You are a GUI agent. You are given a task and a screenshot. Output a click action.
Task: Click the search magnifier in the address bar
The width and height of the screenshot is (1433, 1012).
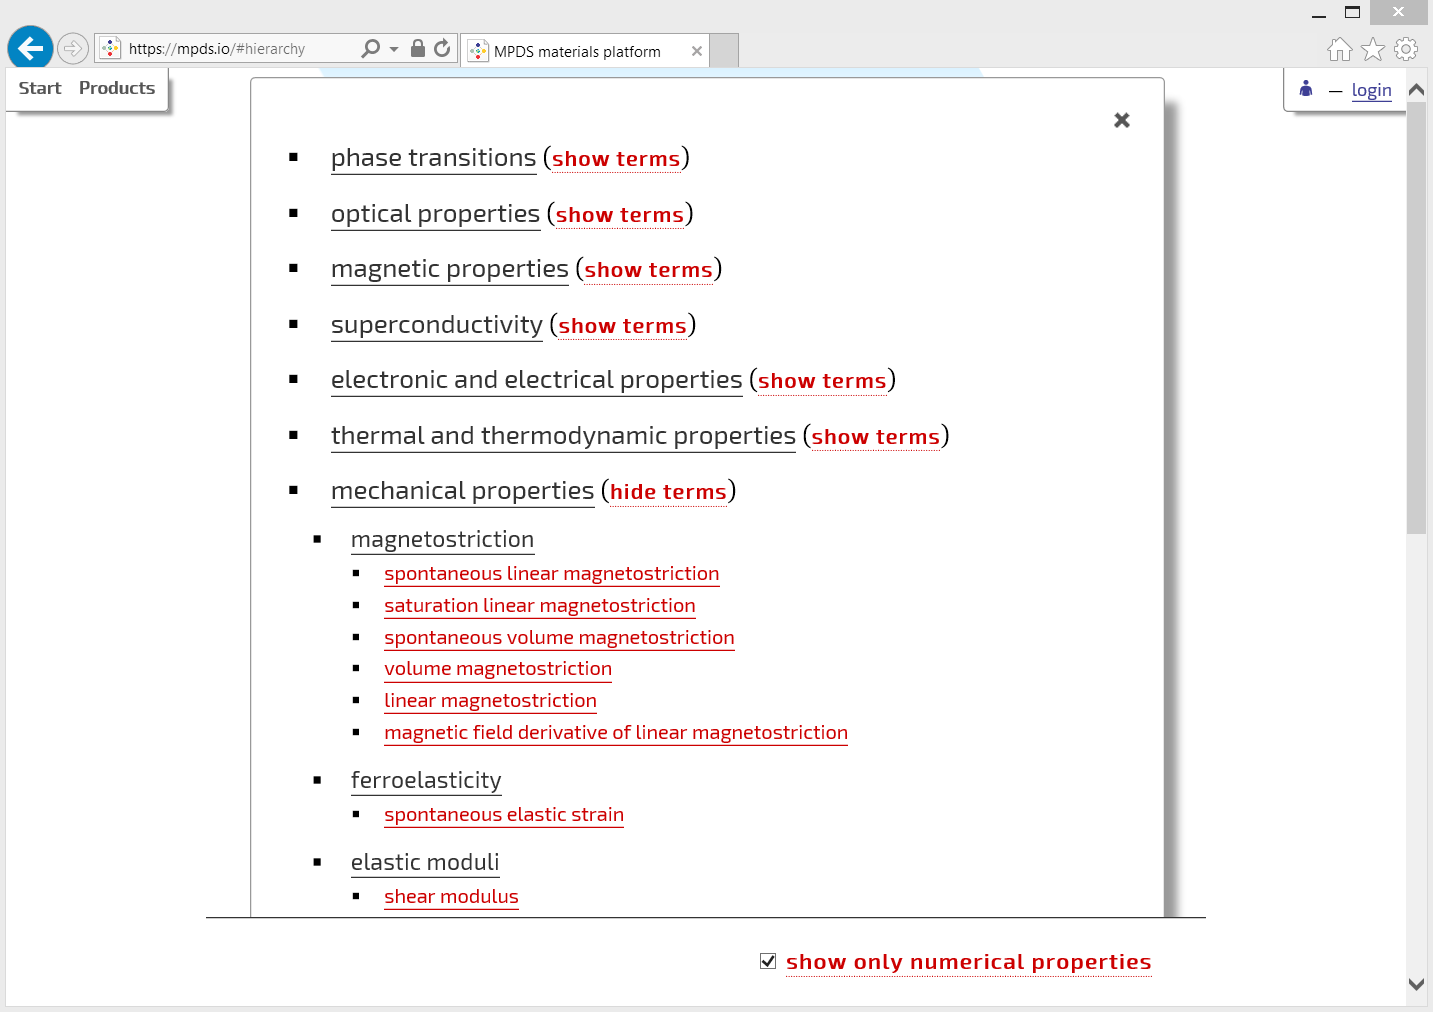pos(370,47)
